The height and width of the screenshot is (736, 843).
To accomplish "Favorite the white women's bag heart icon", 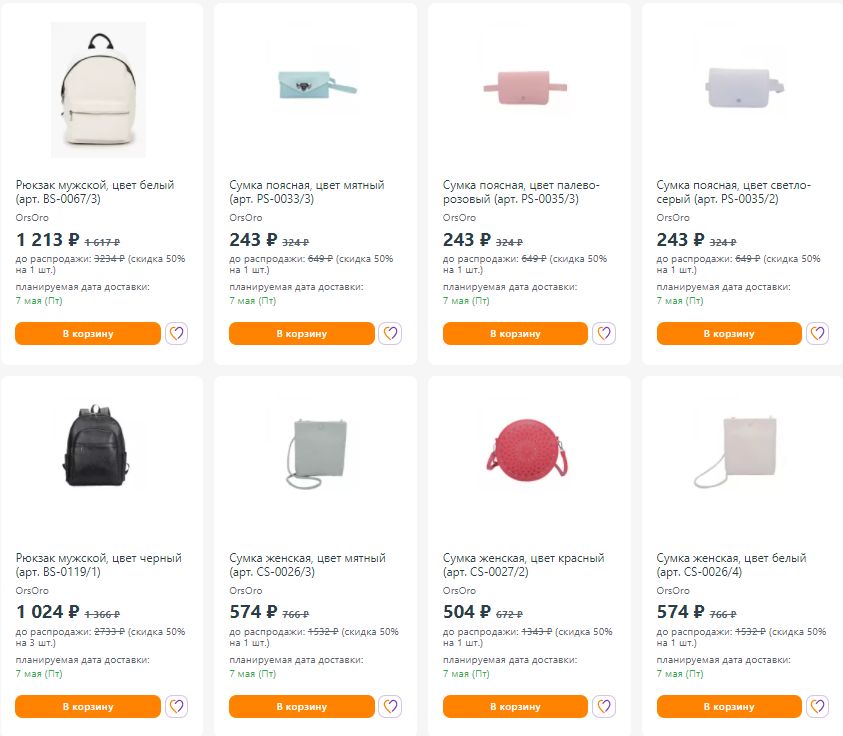I will point(817,706).
